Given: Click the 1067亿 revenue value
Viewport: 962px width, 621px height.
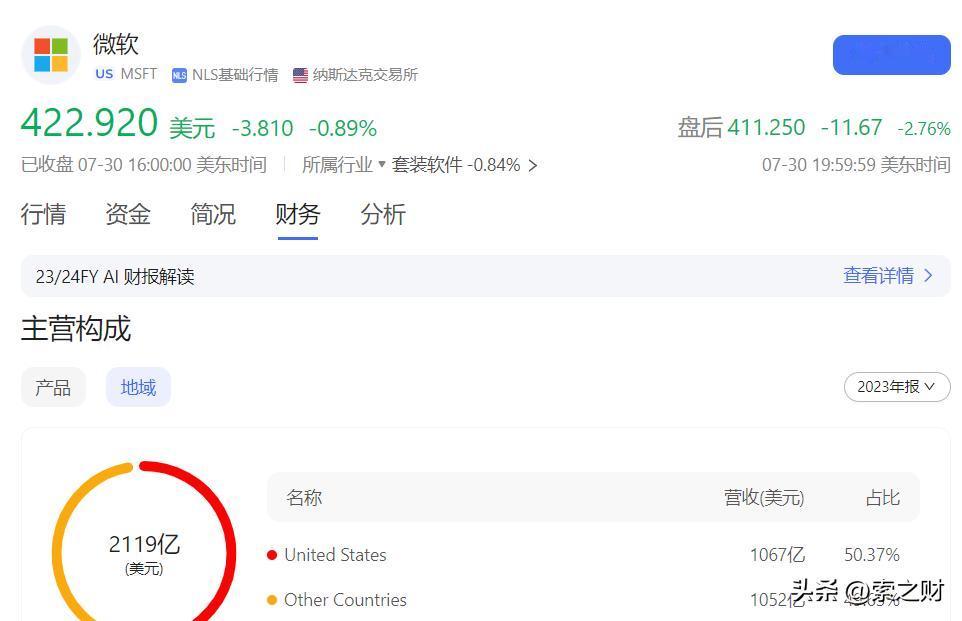Looking at the screenshot, I should (777, 555).
